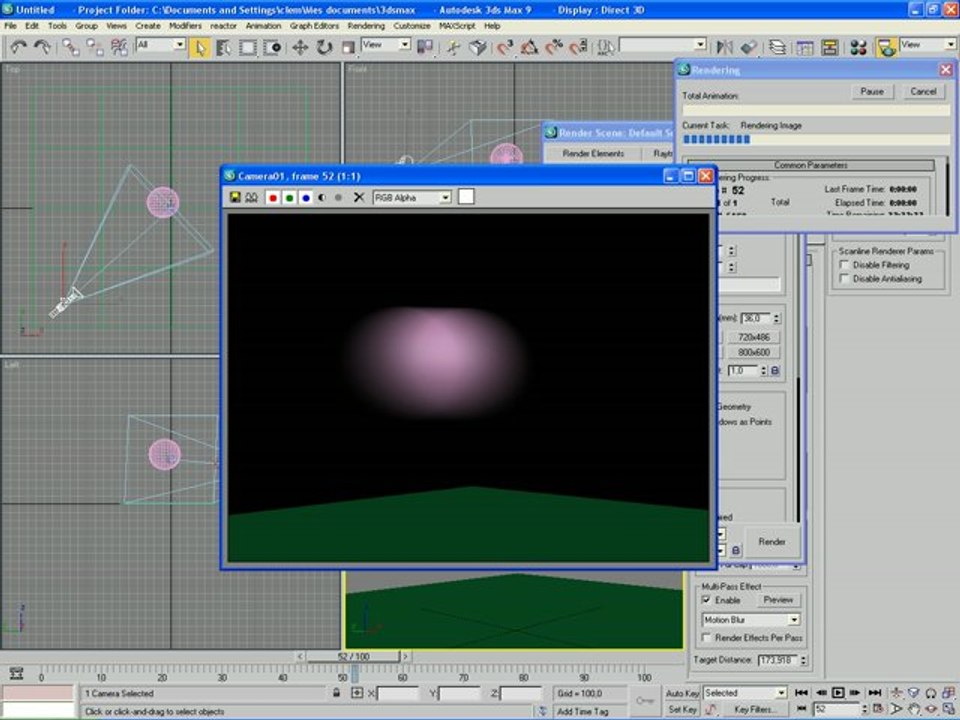Click the Mirror tool icon
The image size is (960, 720).
725,47
